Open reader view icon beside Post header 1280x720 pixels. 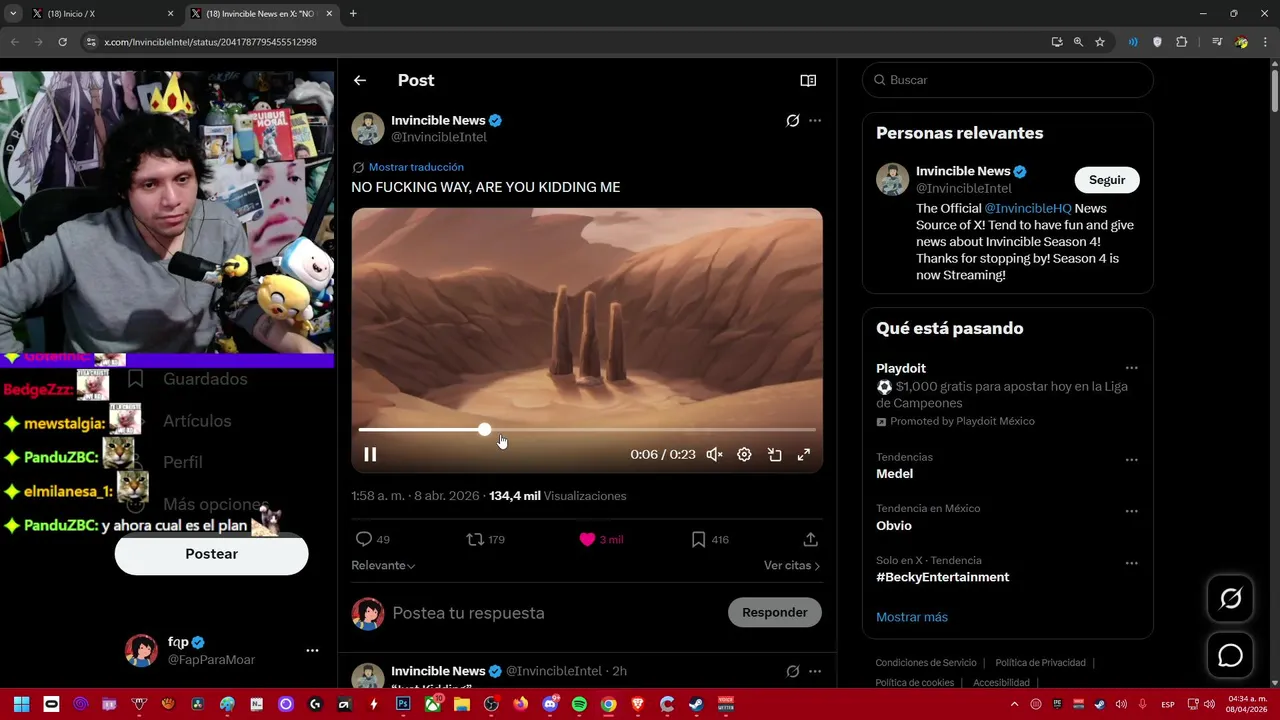tap(808, 80)
